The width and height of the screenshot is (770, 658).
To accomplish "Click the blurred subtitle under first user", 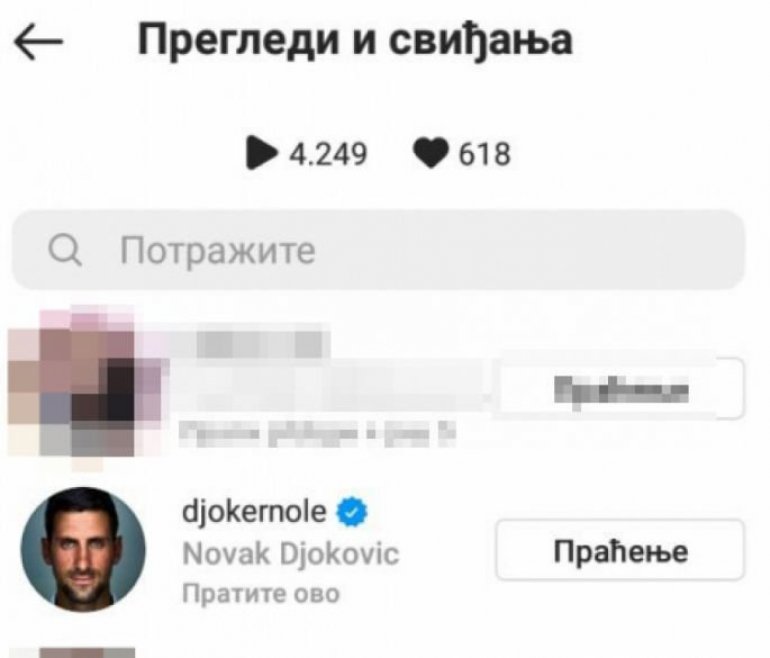I will click(317, 433).
